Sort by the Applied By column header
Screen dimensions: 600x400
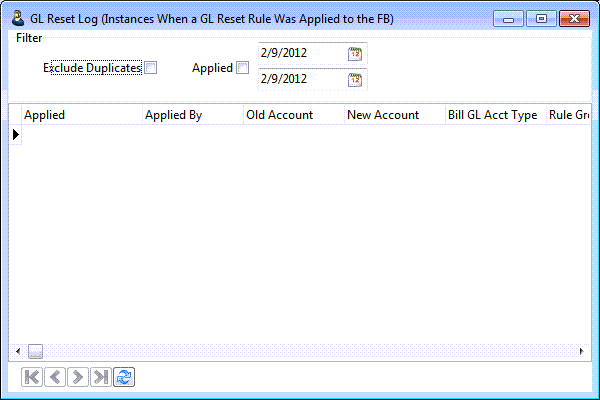[x=193, y=115]
